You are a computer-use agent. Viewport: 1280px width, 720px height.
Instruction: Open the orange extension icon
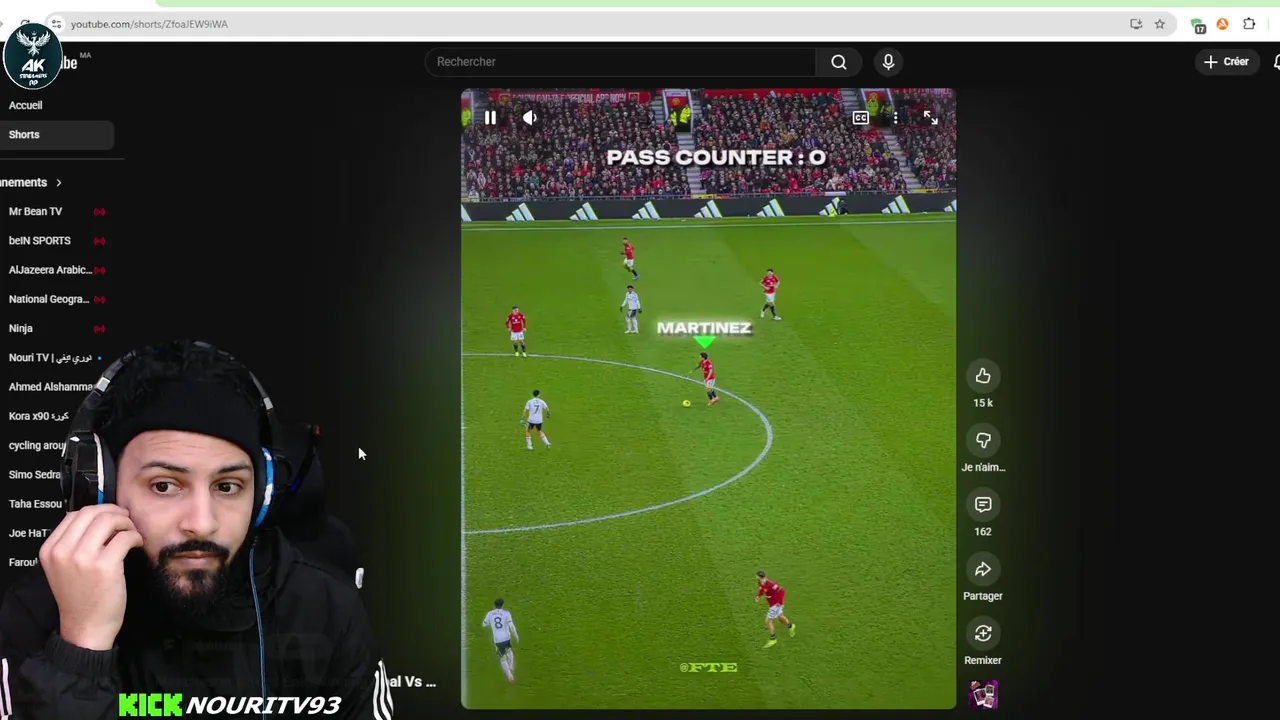point(1222,24)
